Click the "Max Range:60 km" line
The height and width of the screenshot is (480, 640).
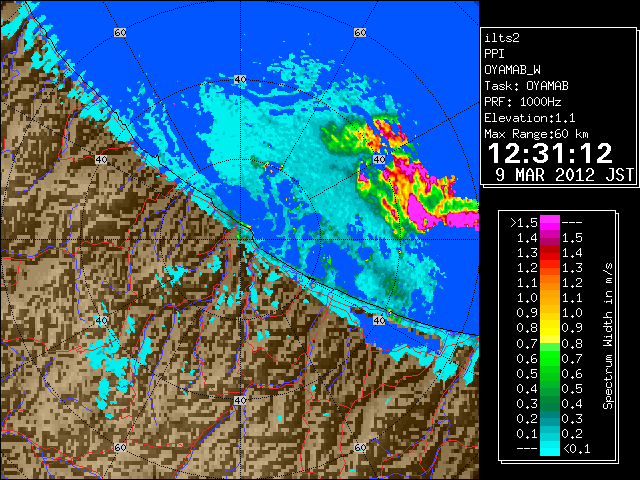[x=536, y=134]
